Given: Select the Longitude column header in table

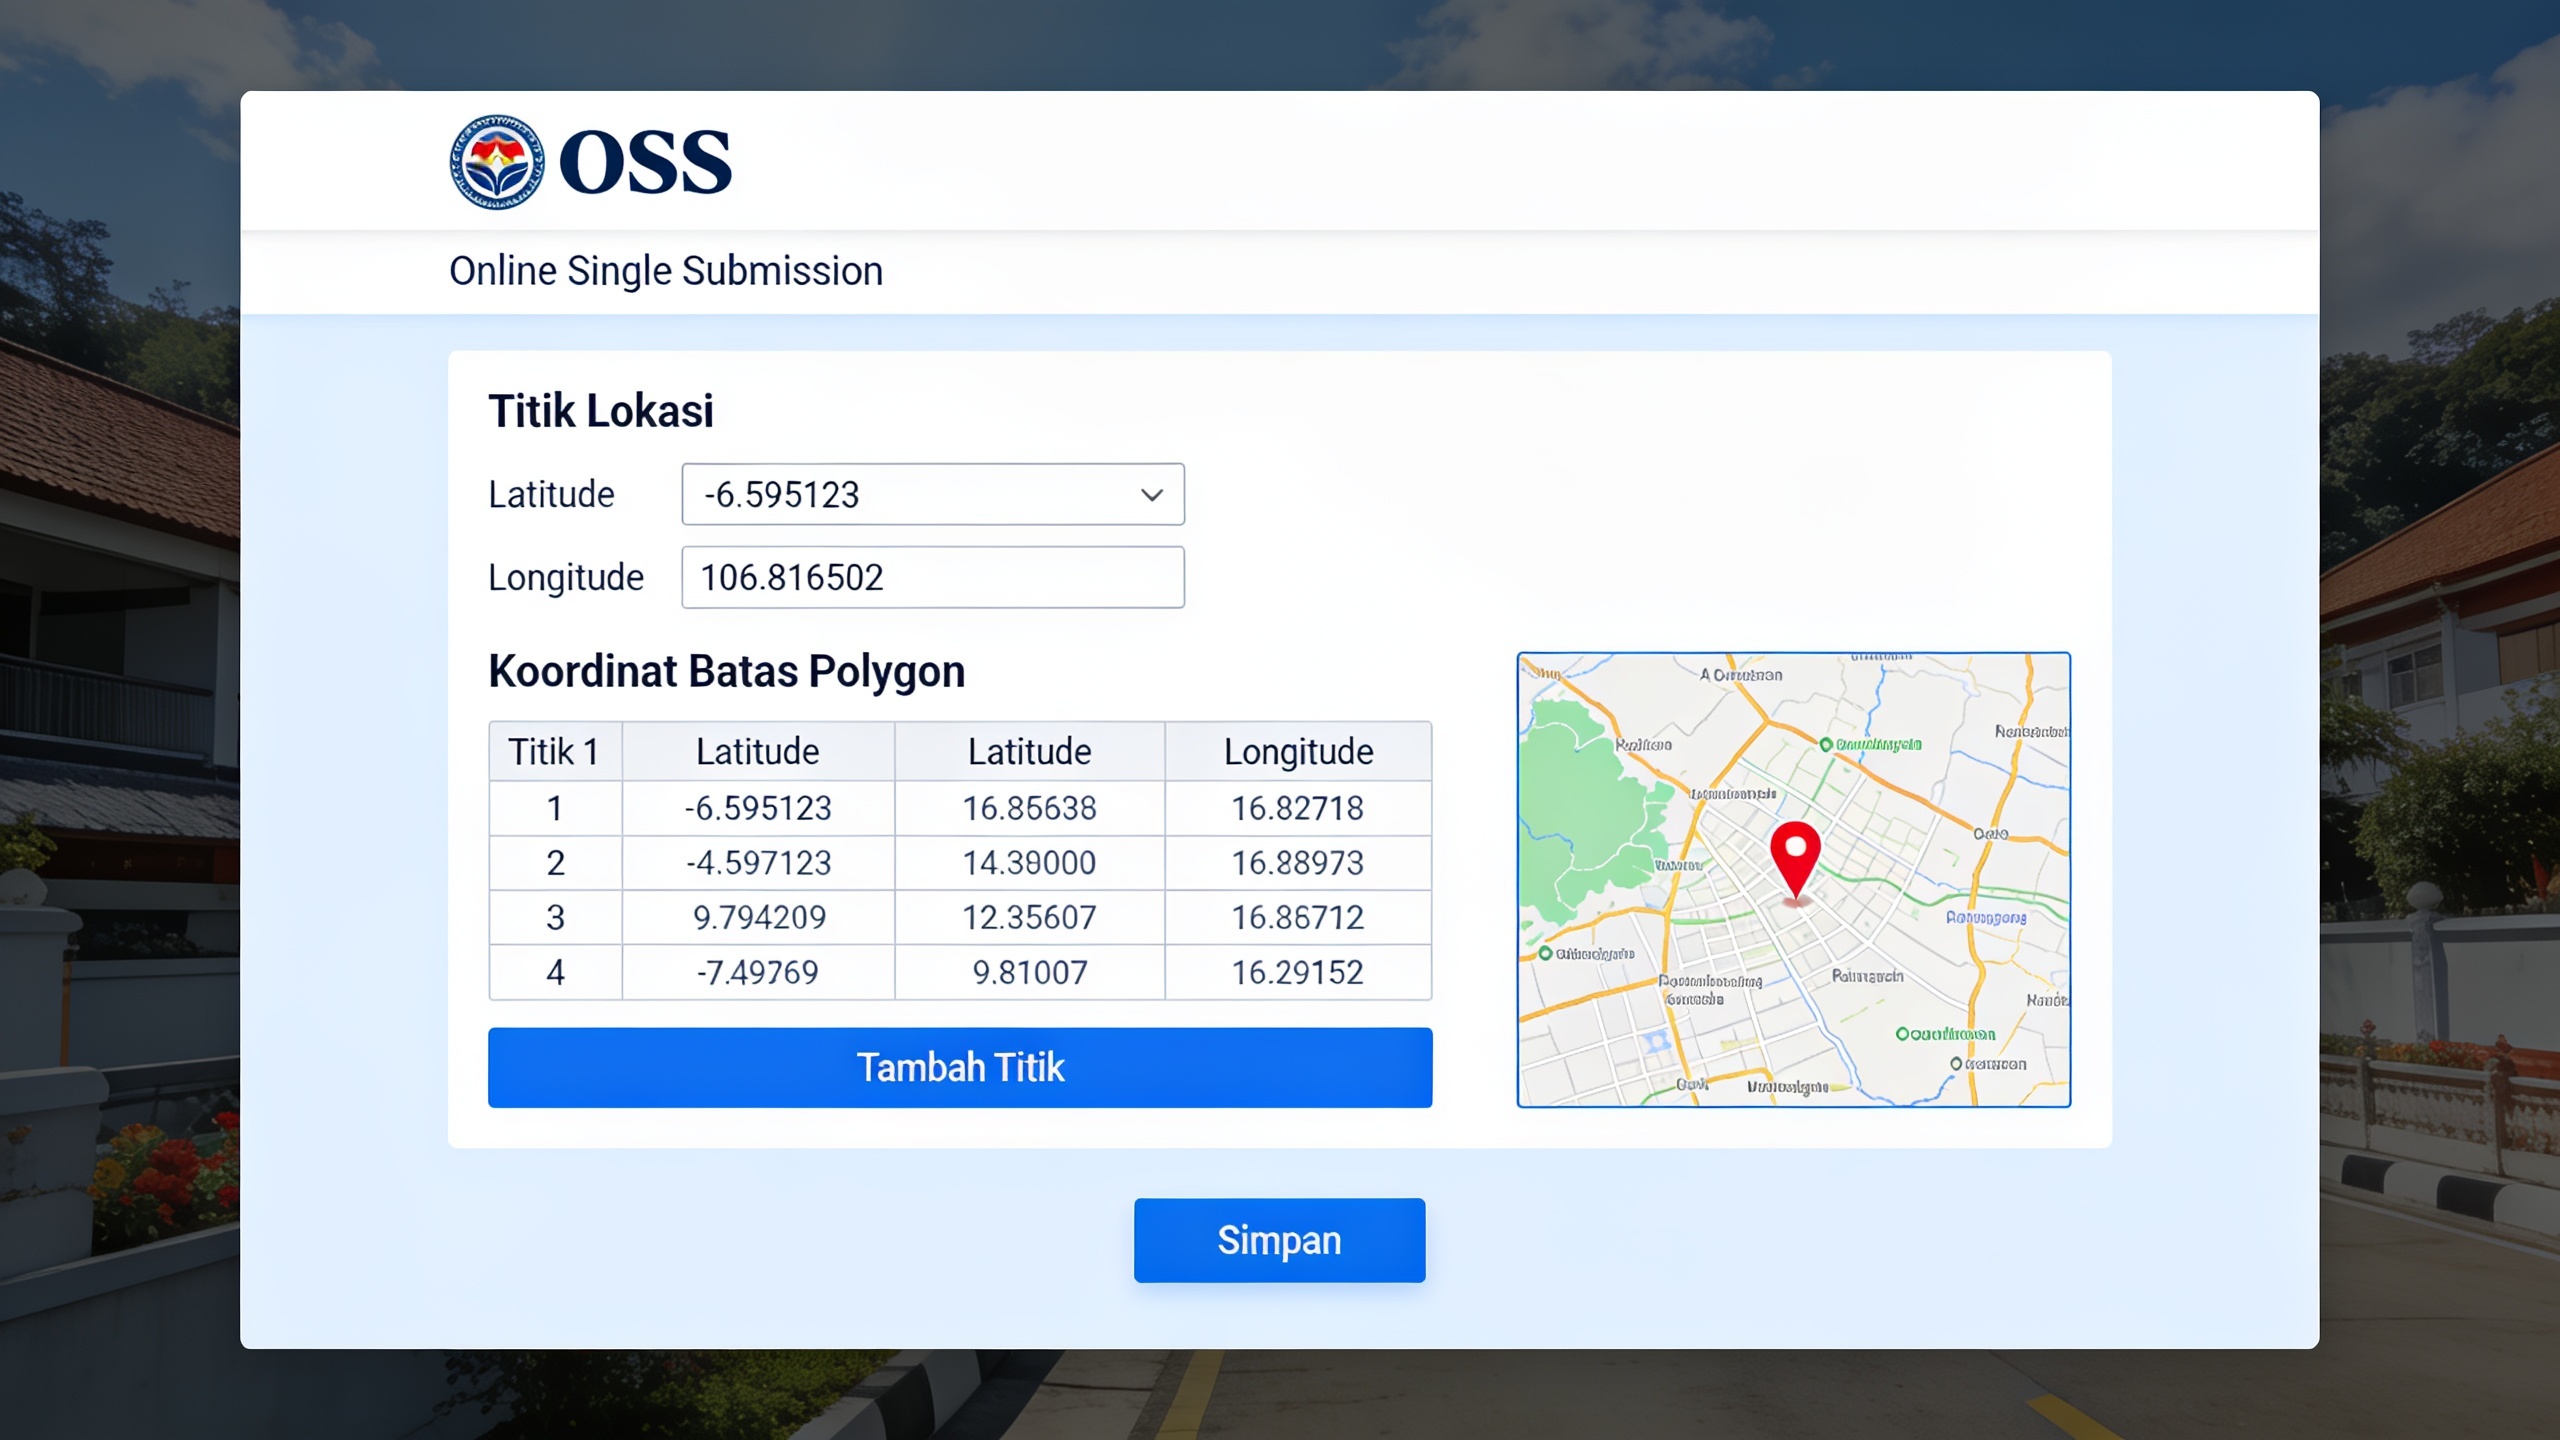Looking at the screenshot, I should [x=1298, y=751].
